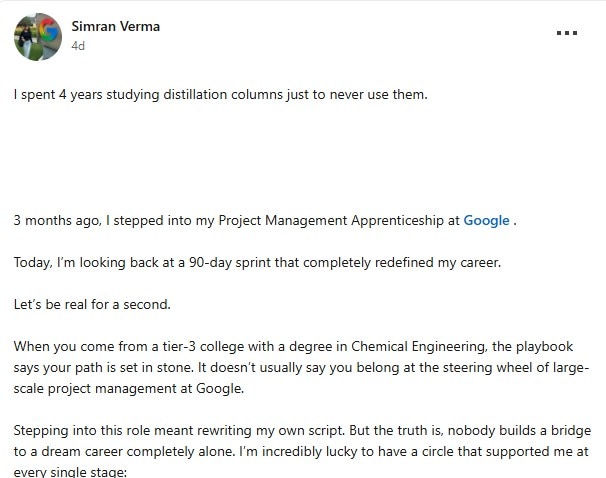
Task: Click the blue Google company link
Action: pos(486,220)
